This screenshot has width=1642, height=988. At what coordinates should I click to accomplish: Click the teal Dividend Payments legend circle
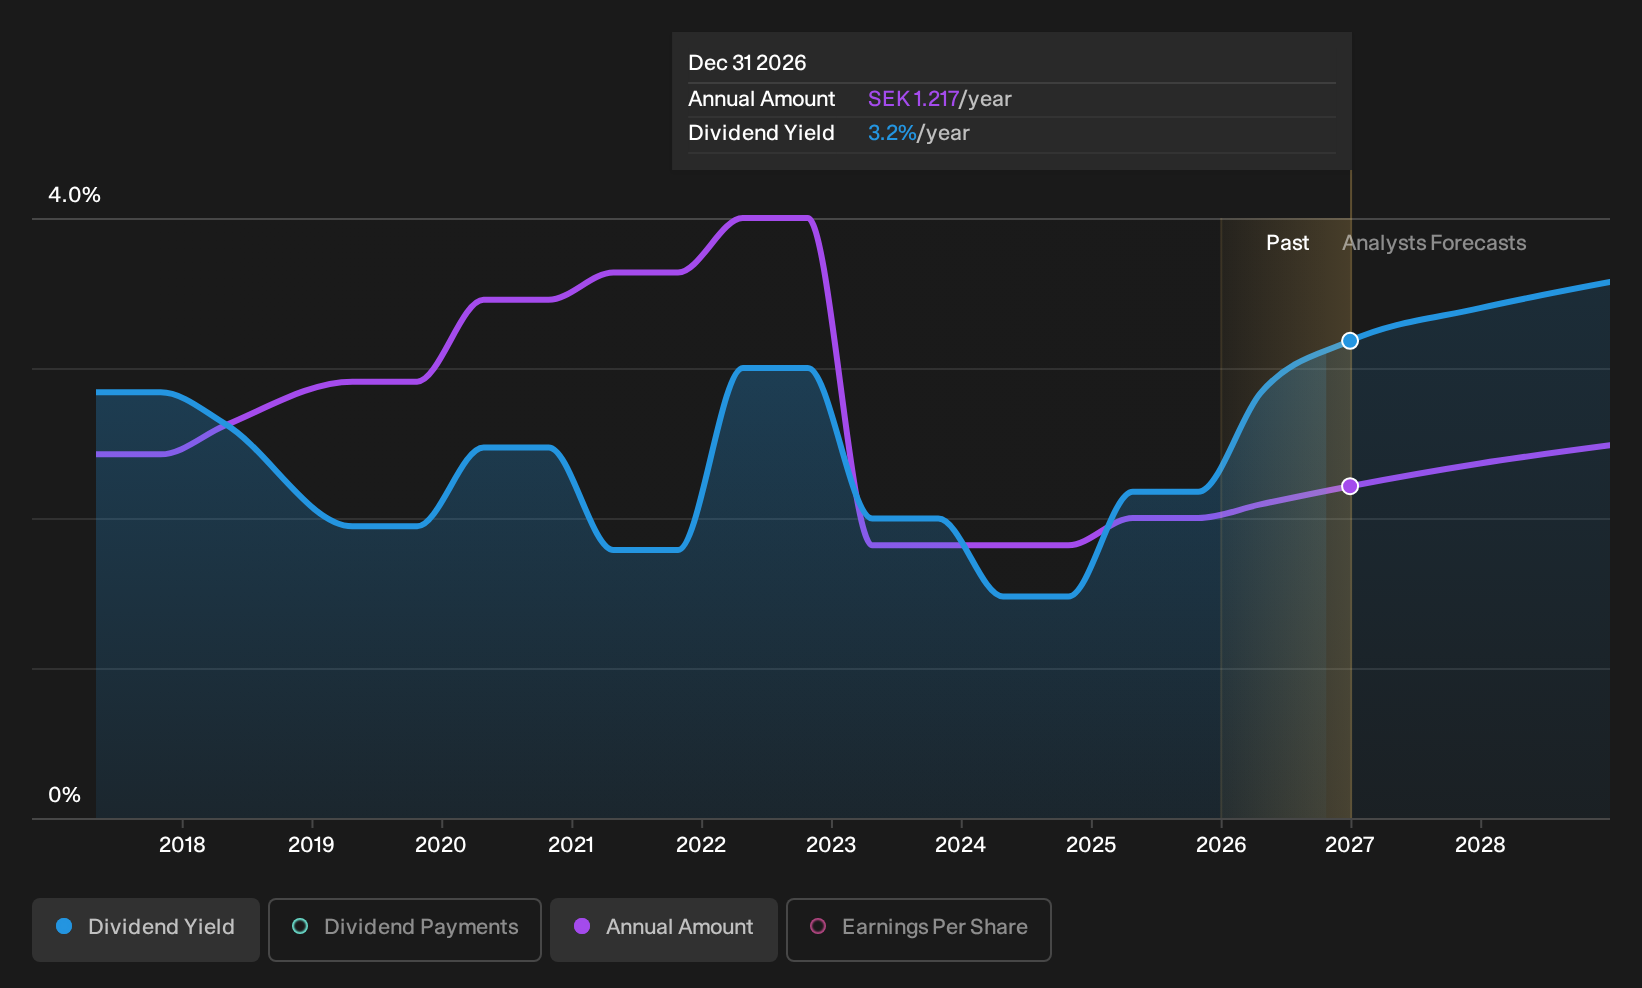[x=300, y=926]
